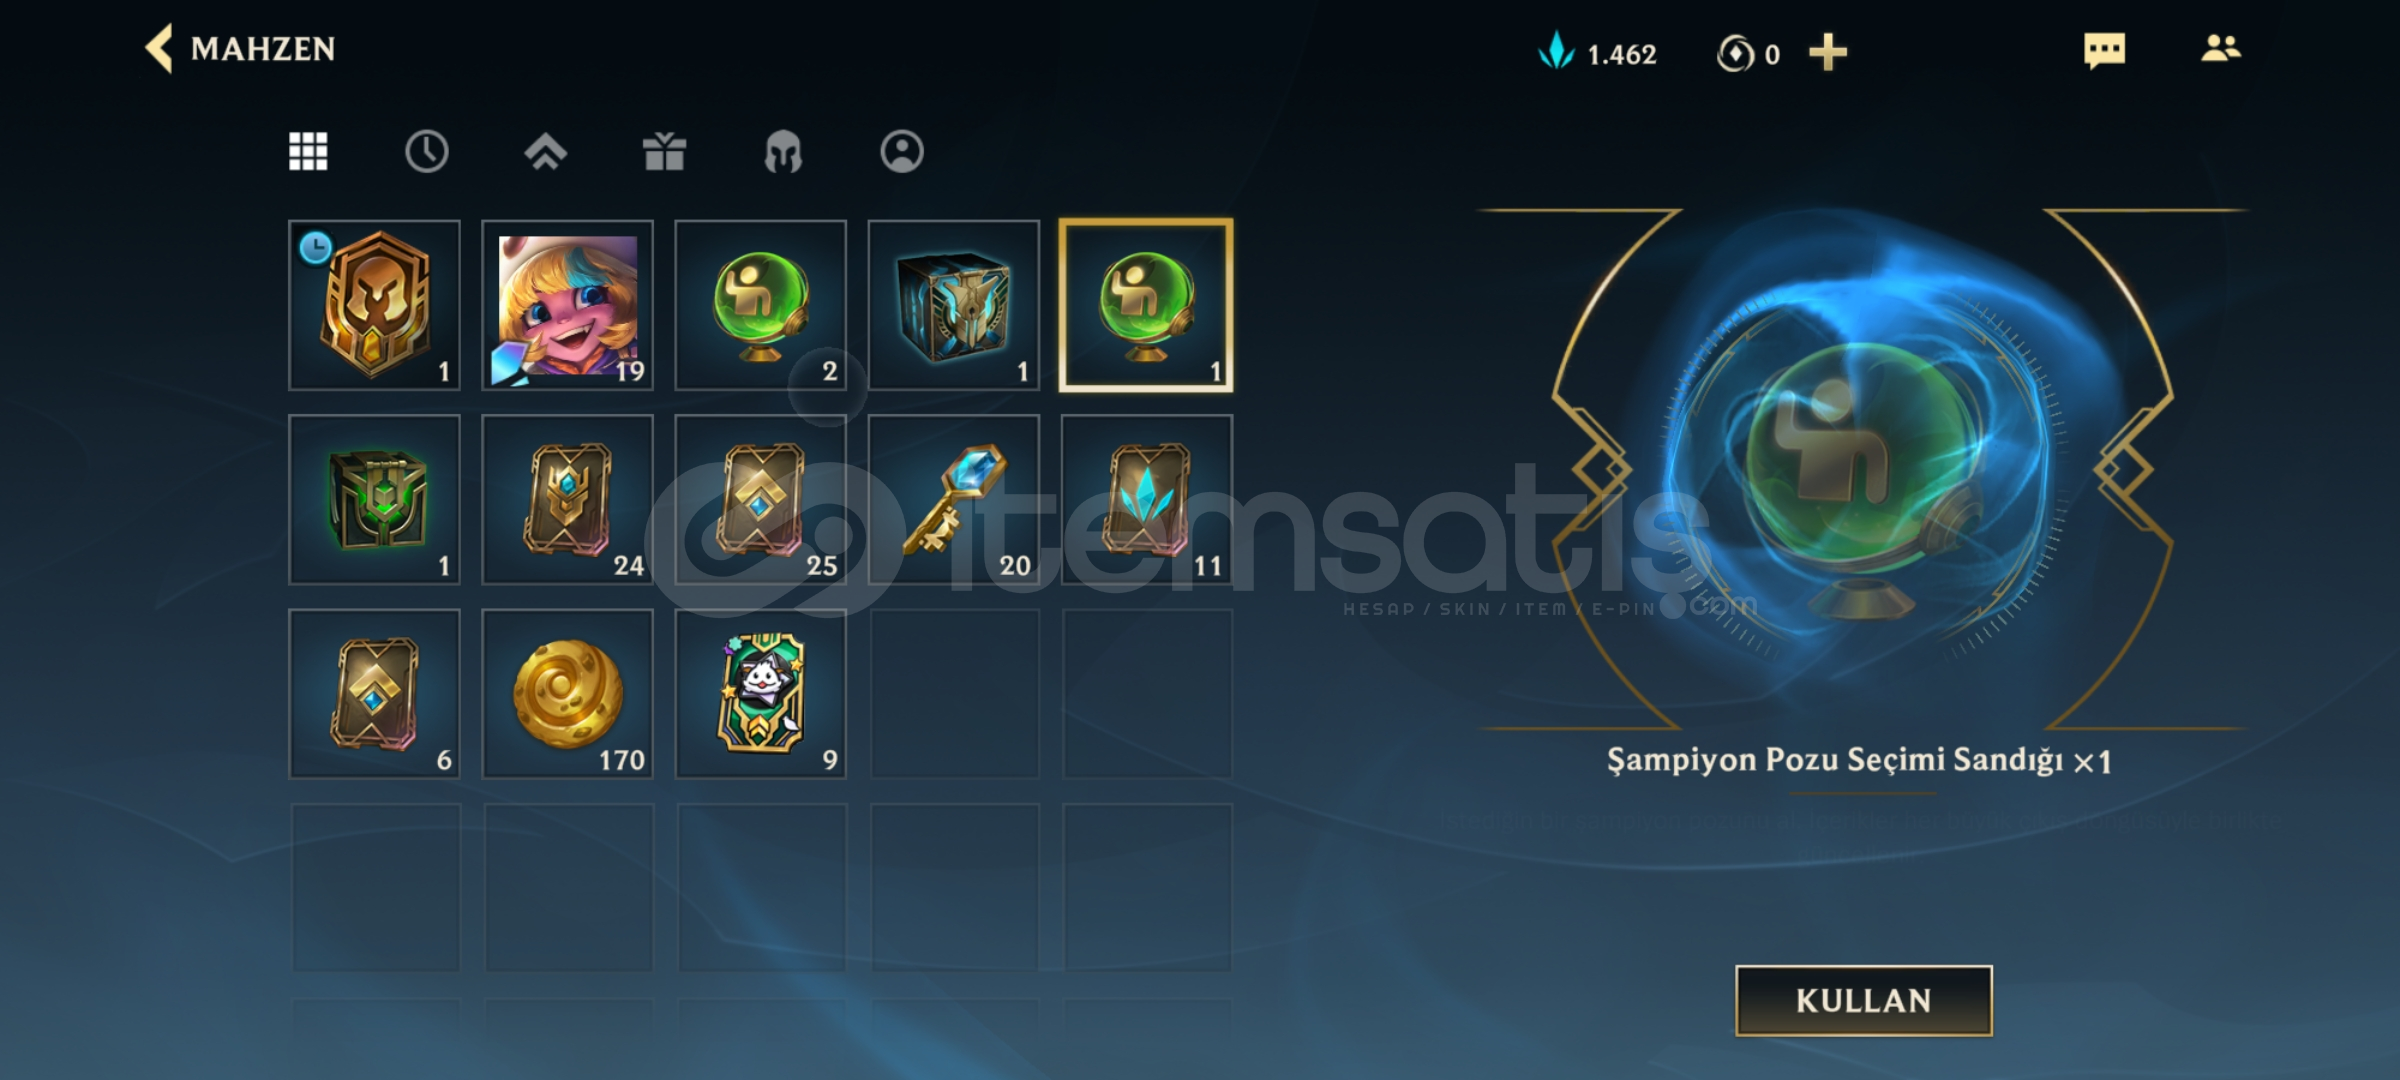Screen dimensions: 2400x1080
Task: Select the green pose orb with quantity 2
Action: pos(761,305)
